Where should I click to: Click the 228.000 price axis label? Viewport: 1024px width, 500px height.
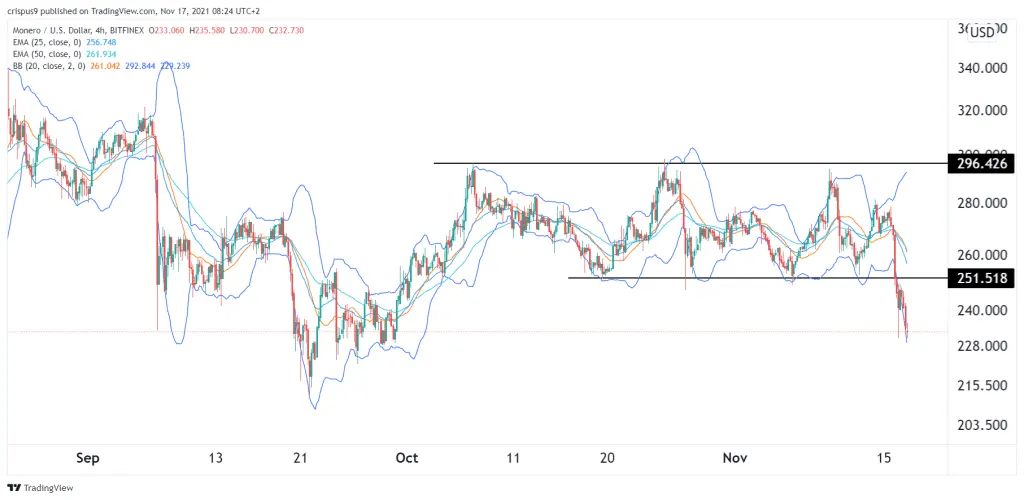pyautogui.click(x=982, y=346)
